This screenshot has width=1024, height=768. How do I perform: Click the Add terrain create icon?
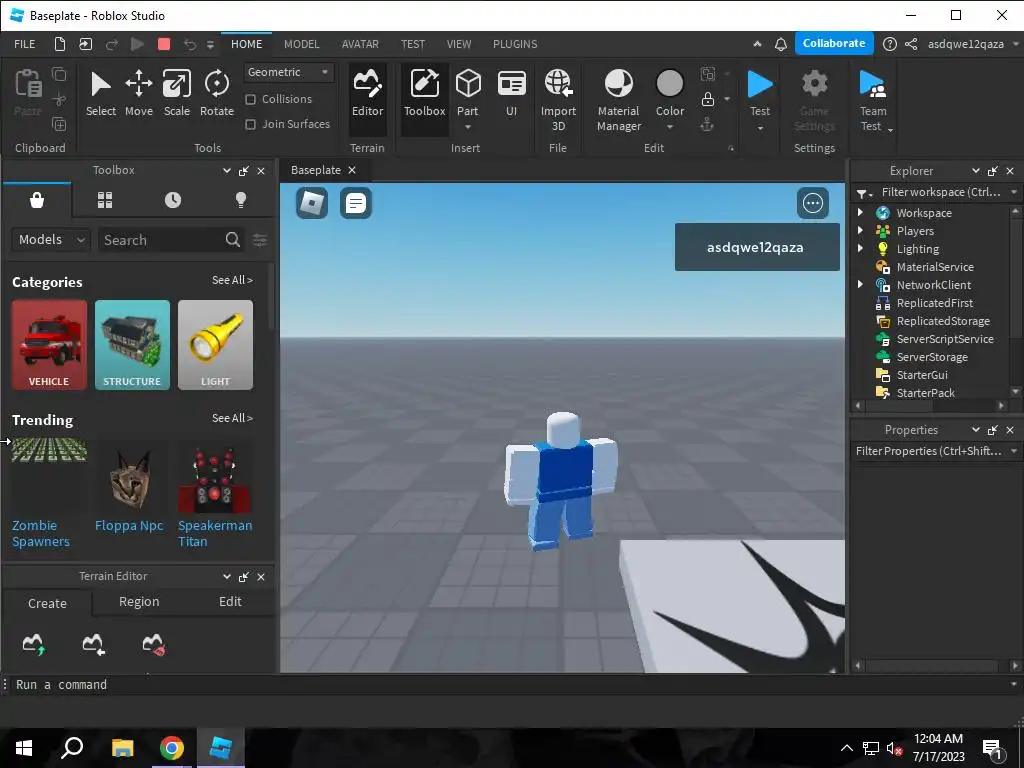(x=33, y=644)
